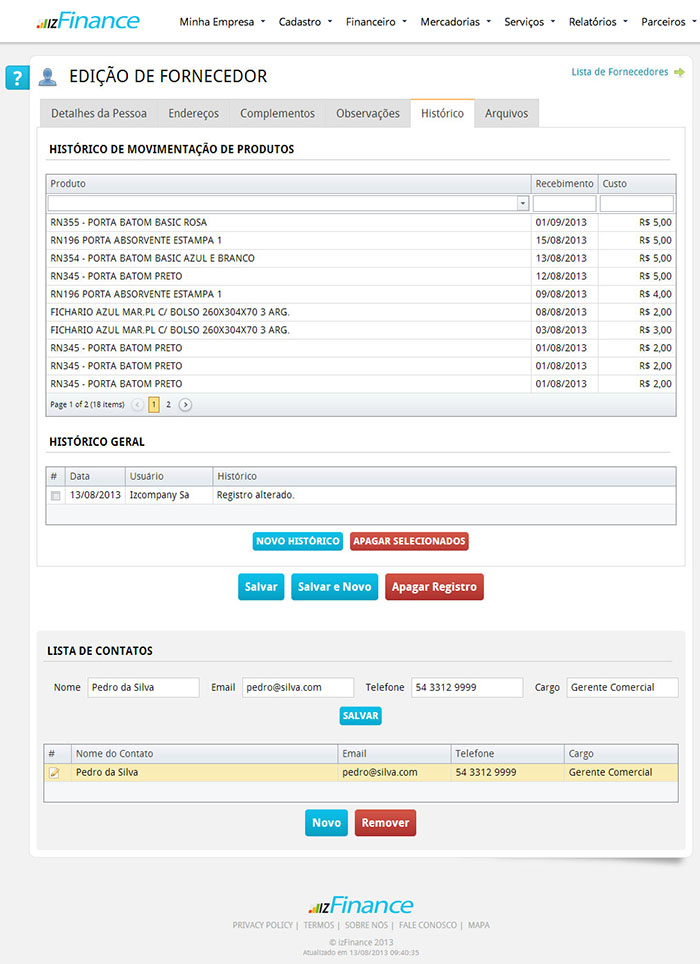The width and height of the screenshot is (700, 964).
Task: Expand the Financeiro menu
Action: 376,21
